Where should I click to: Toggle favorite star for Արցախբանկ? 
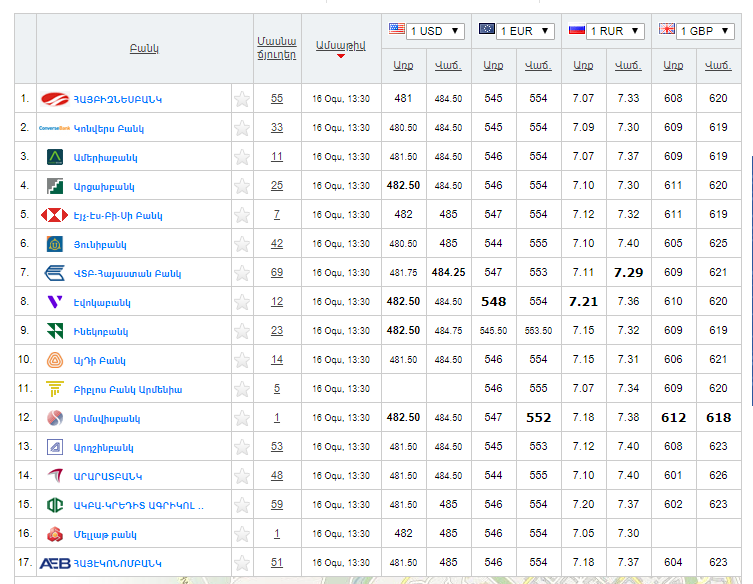click(x=242, y=186)
